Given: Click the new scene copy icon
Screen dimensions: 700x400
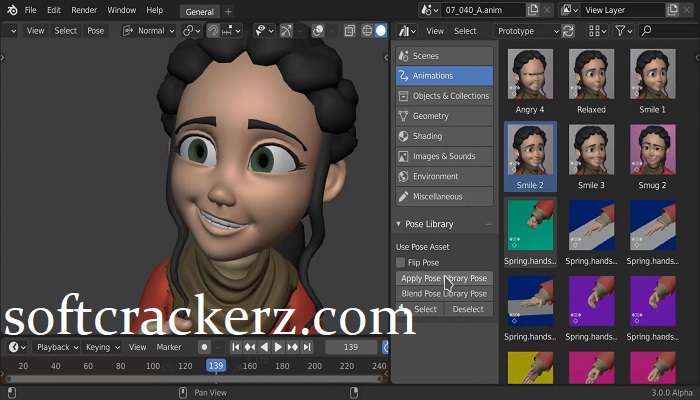Looking at the screenshot, I should click(533, 10).
